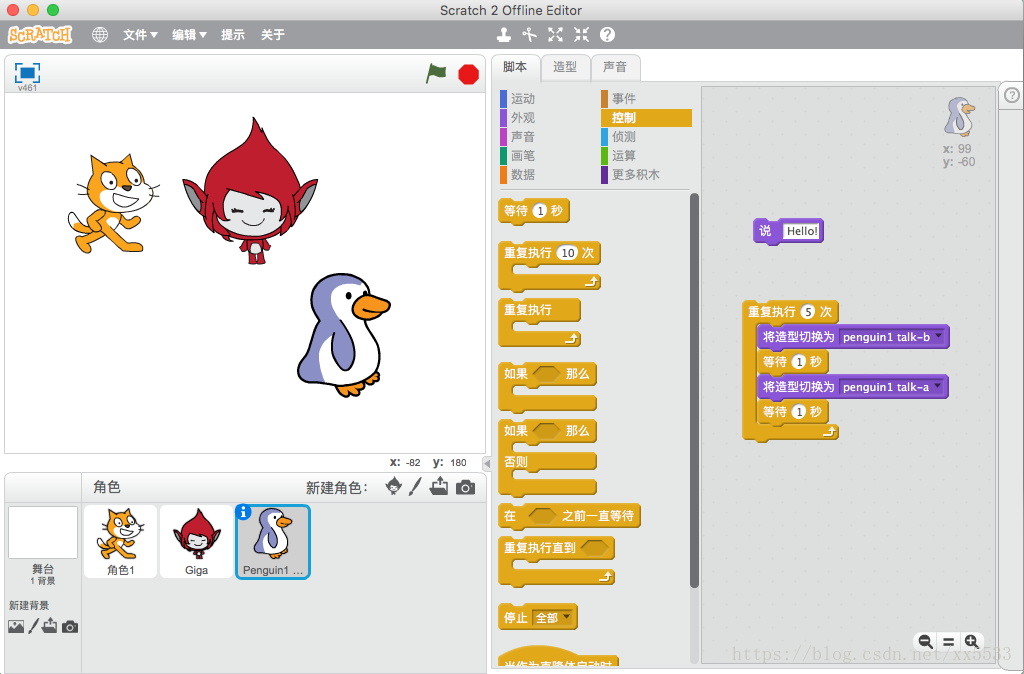Reset scripts area zoom
1024x674 pixels.
948,641
